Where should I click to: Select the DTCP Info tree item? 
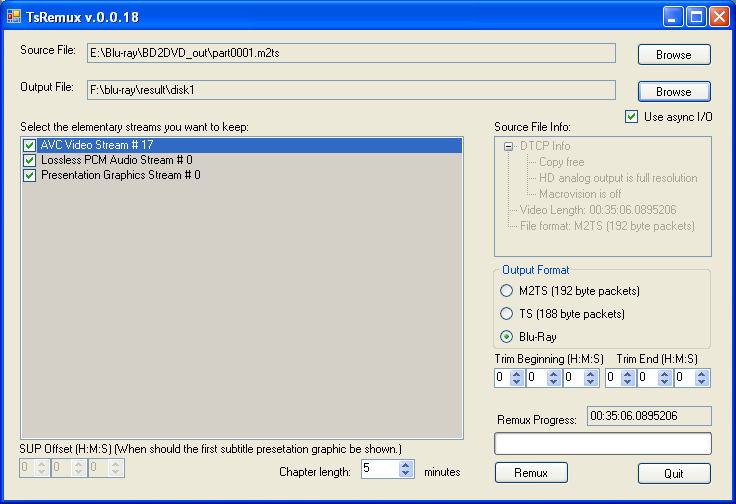click(x=545, y=146)
